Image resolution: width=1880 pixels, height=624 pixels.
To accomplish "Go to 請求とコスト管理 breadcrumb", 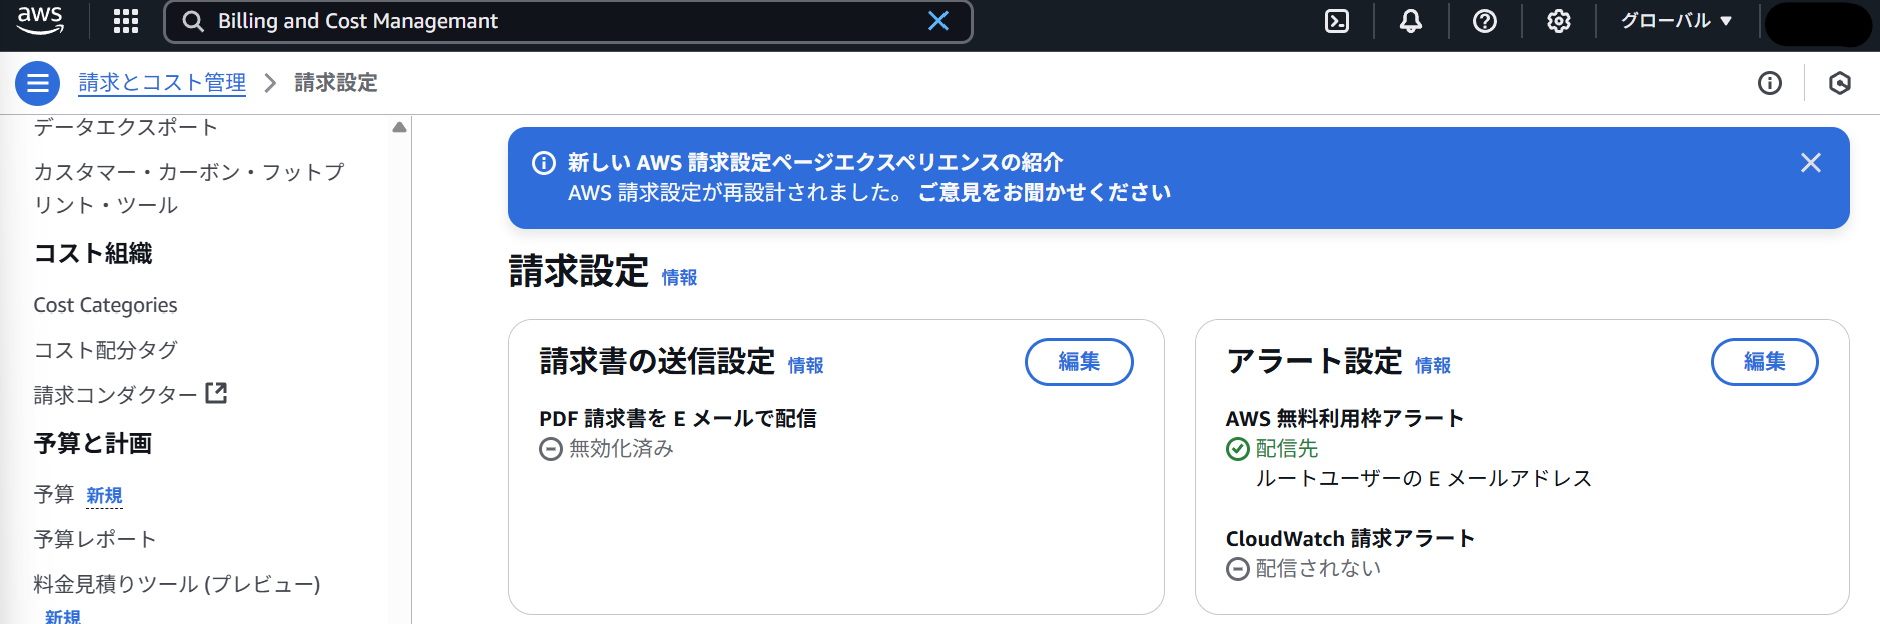I will pos(162,83).
